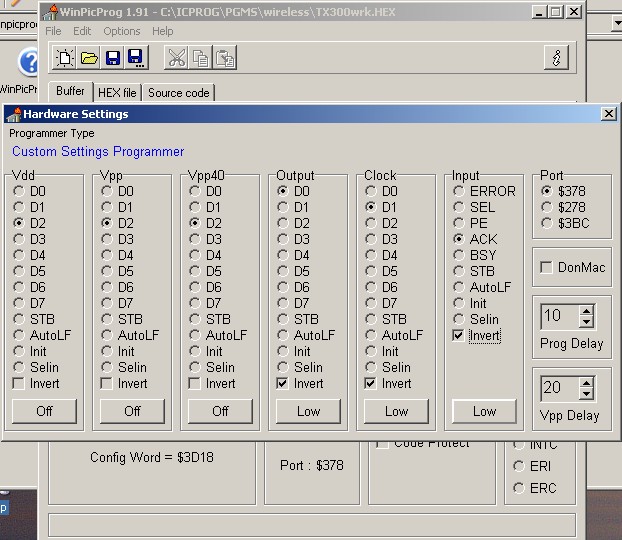
Task: Click the Save As floppy icon
Action: (136, 58)
